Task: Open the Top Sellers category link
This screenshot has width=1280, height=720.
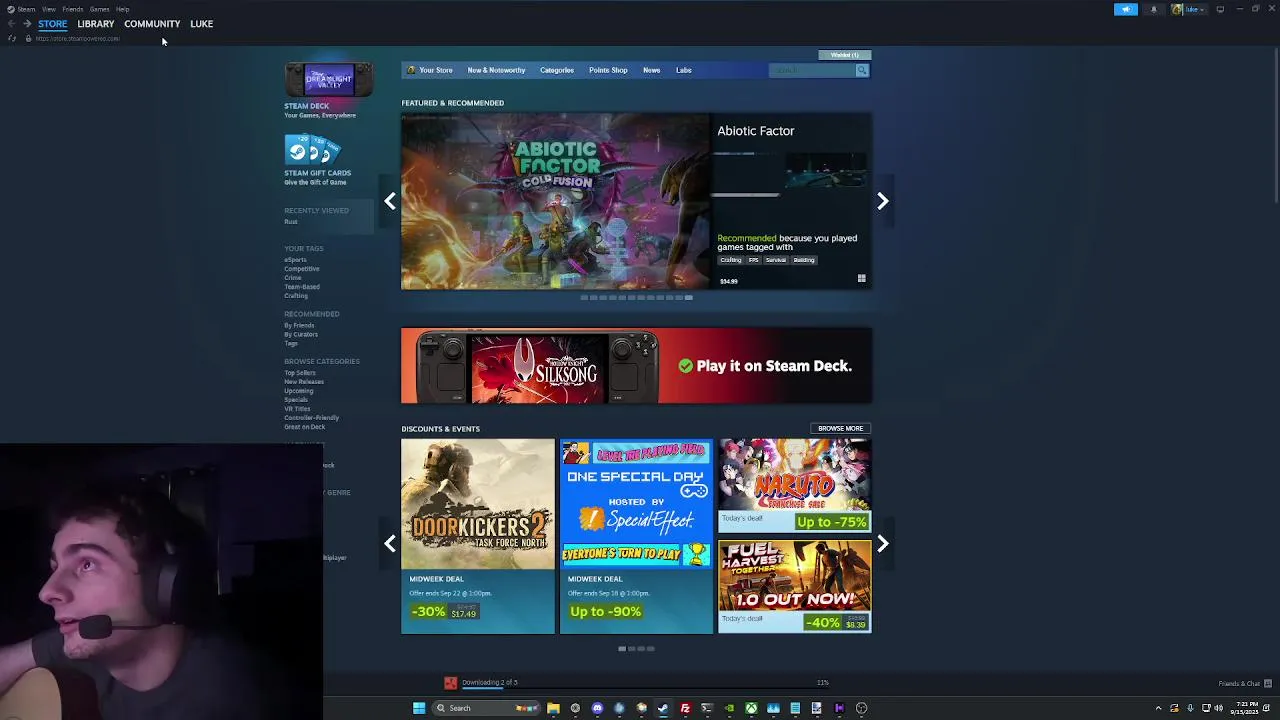Action: coord(300,373)
